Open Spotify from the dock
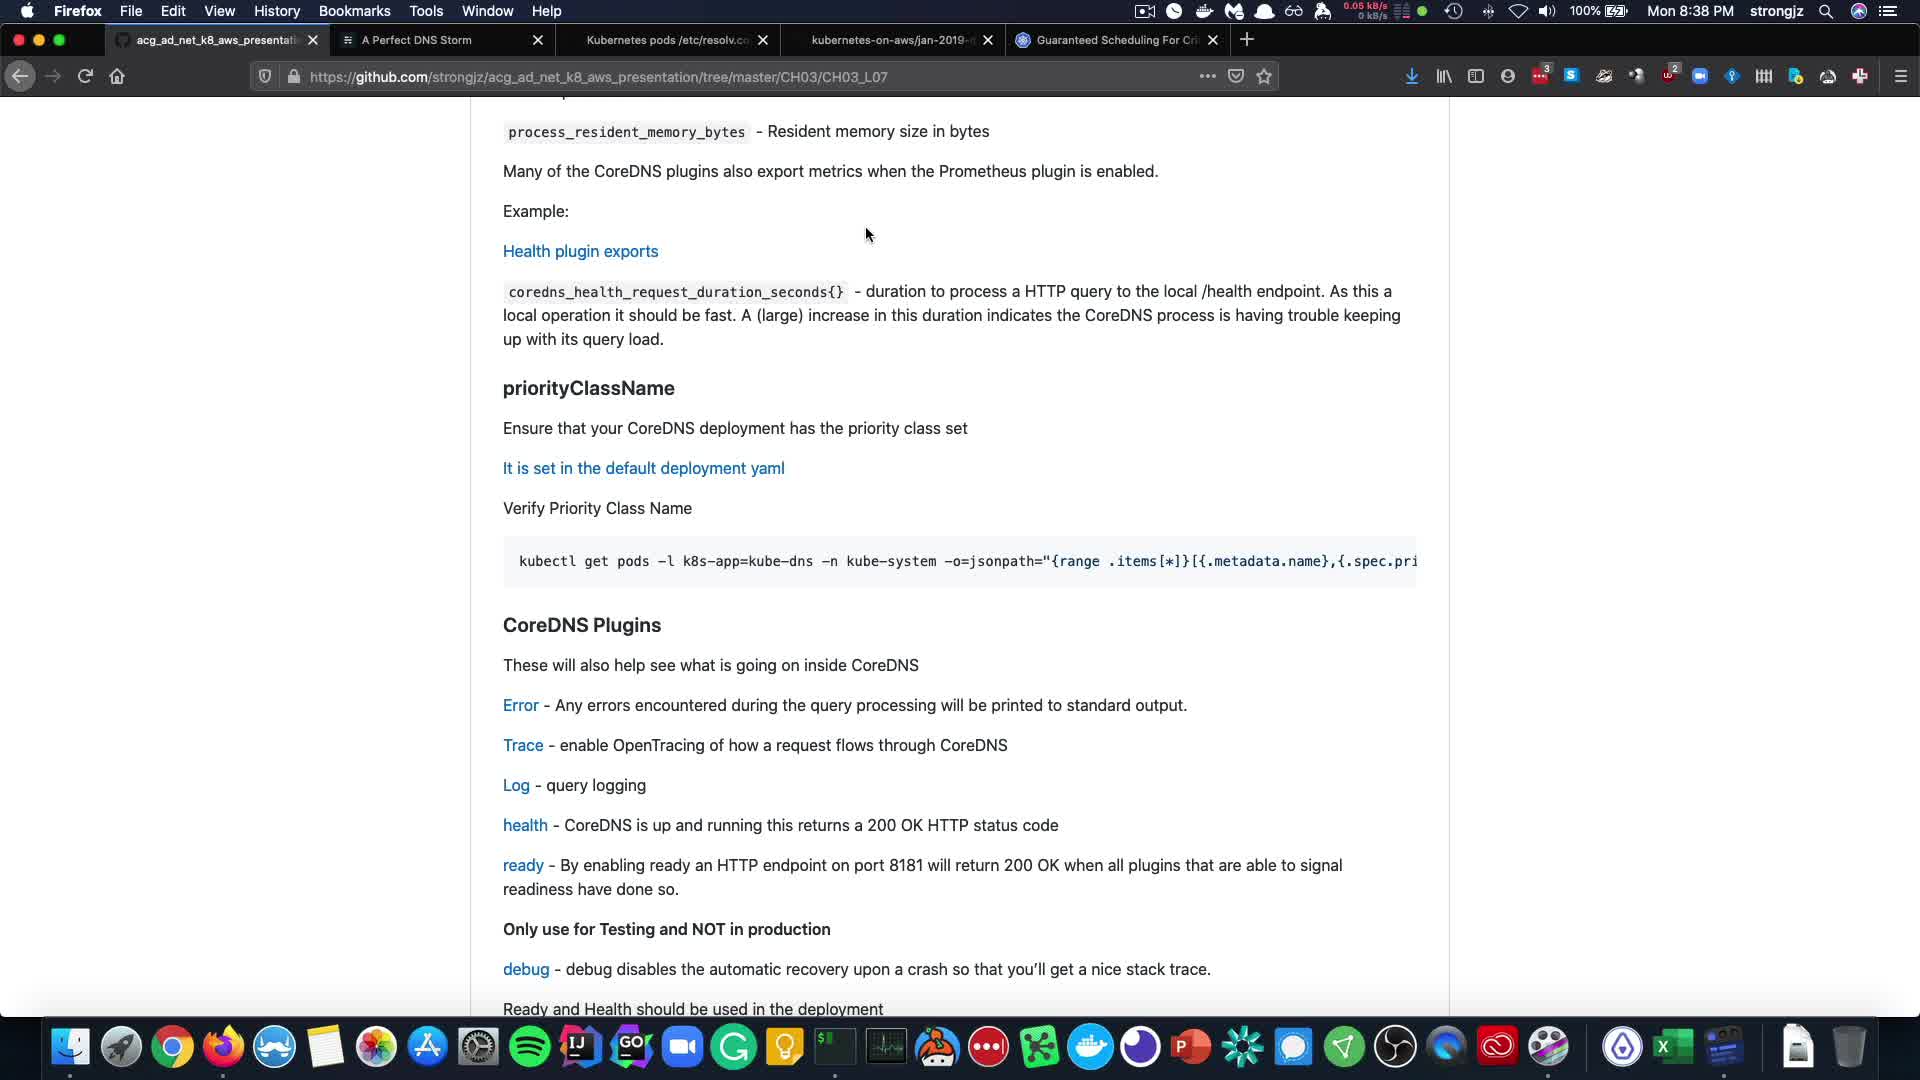 point(529,1047)
